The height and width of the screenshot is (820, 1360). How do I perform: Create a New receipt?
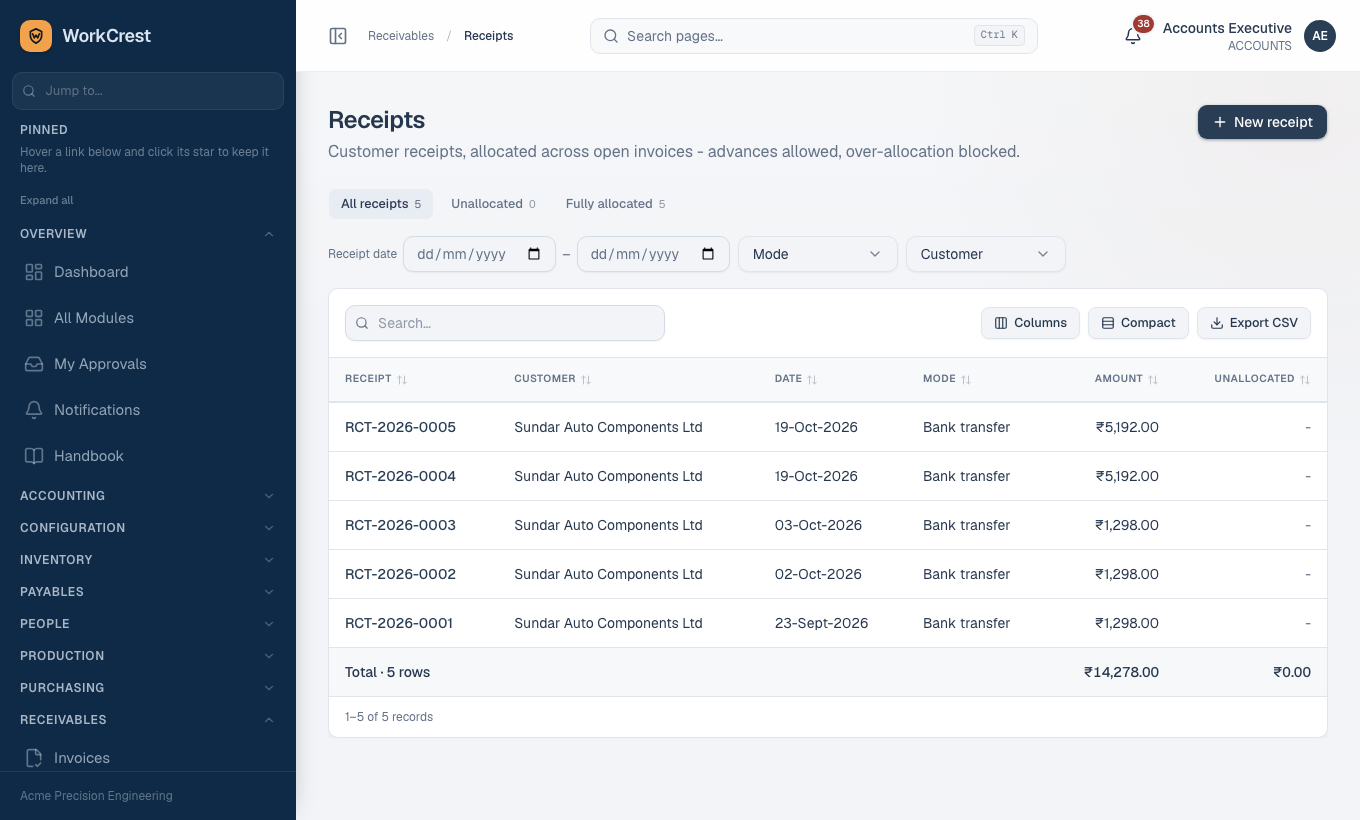[x=1262, y=122]
